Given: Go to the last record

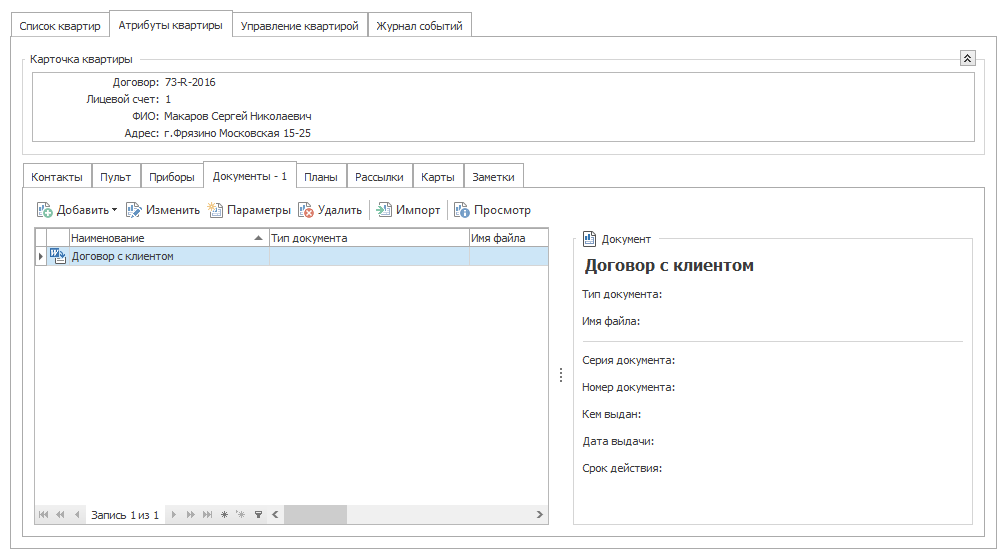Looking at the screenshot, I should 207,515.
